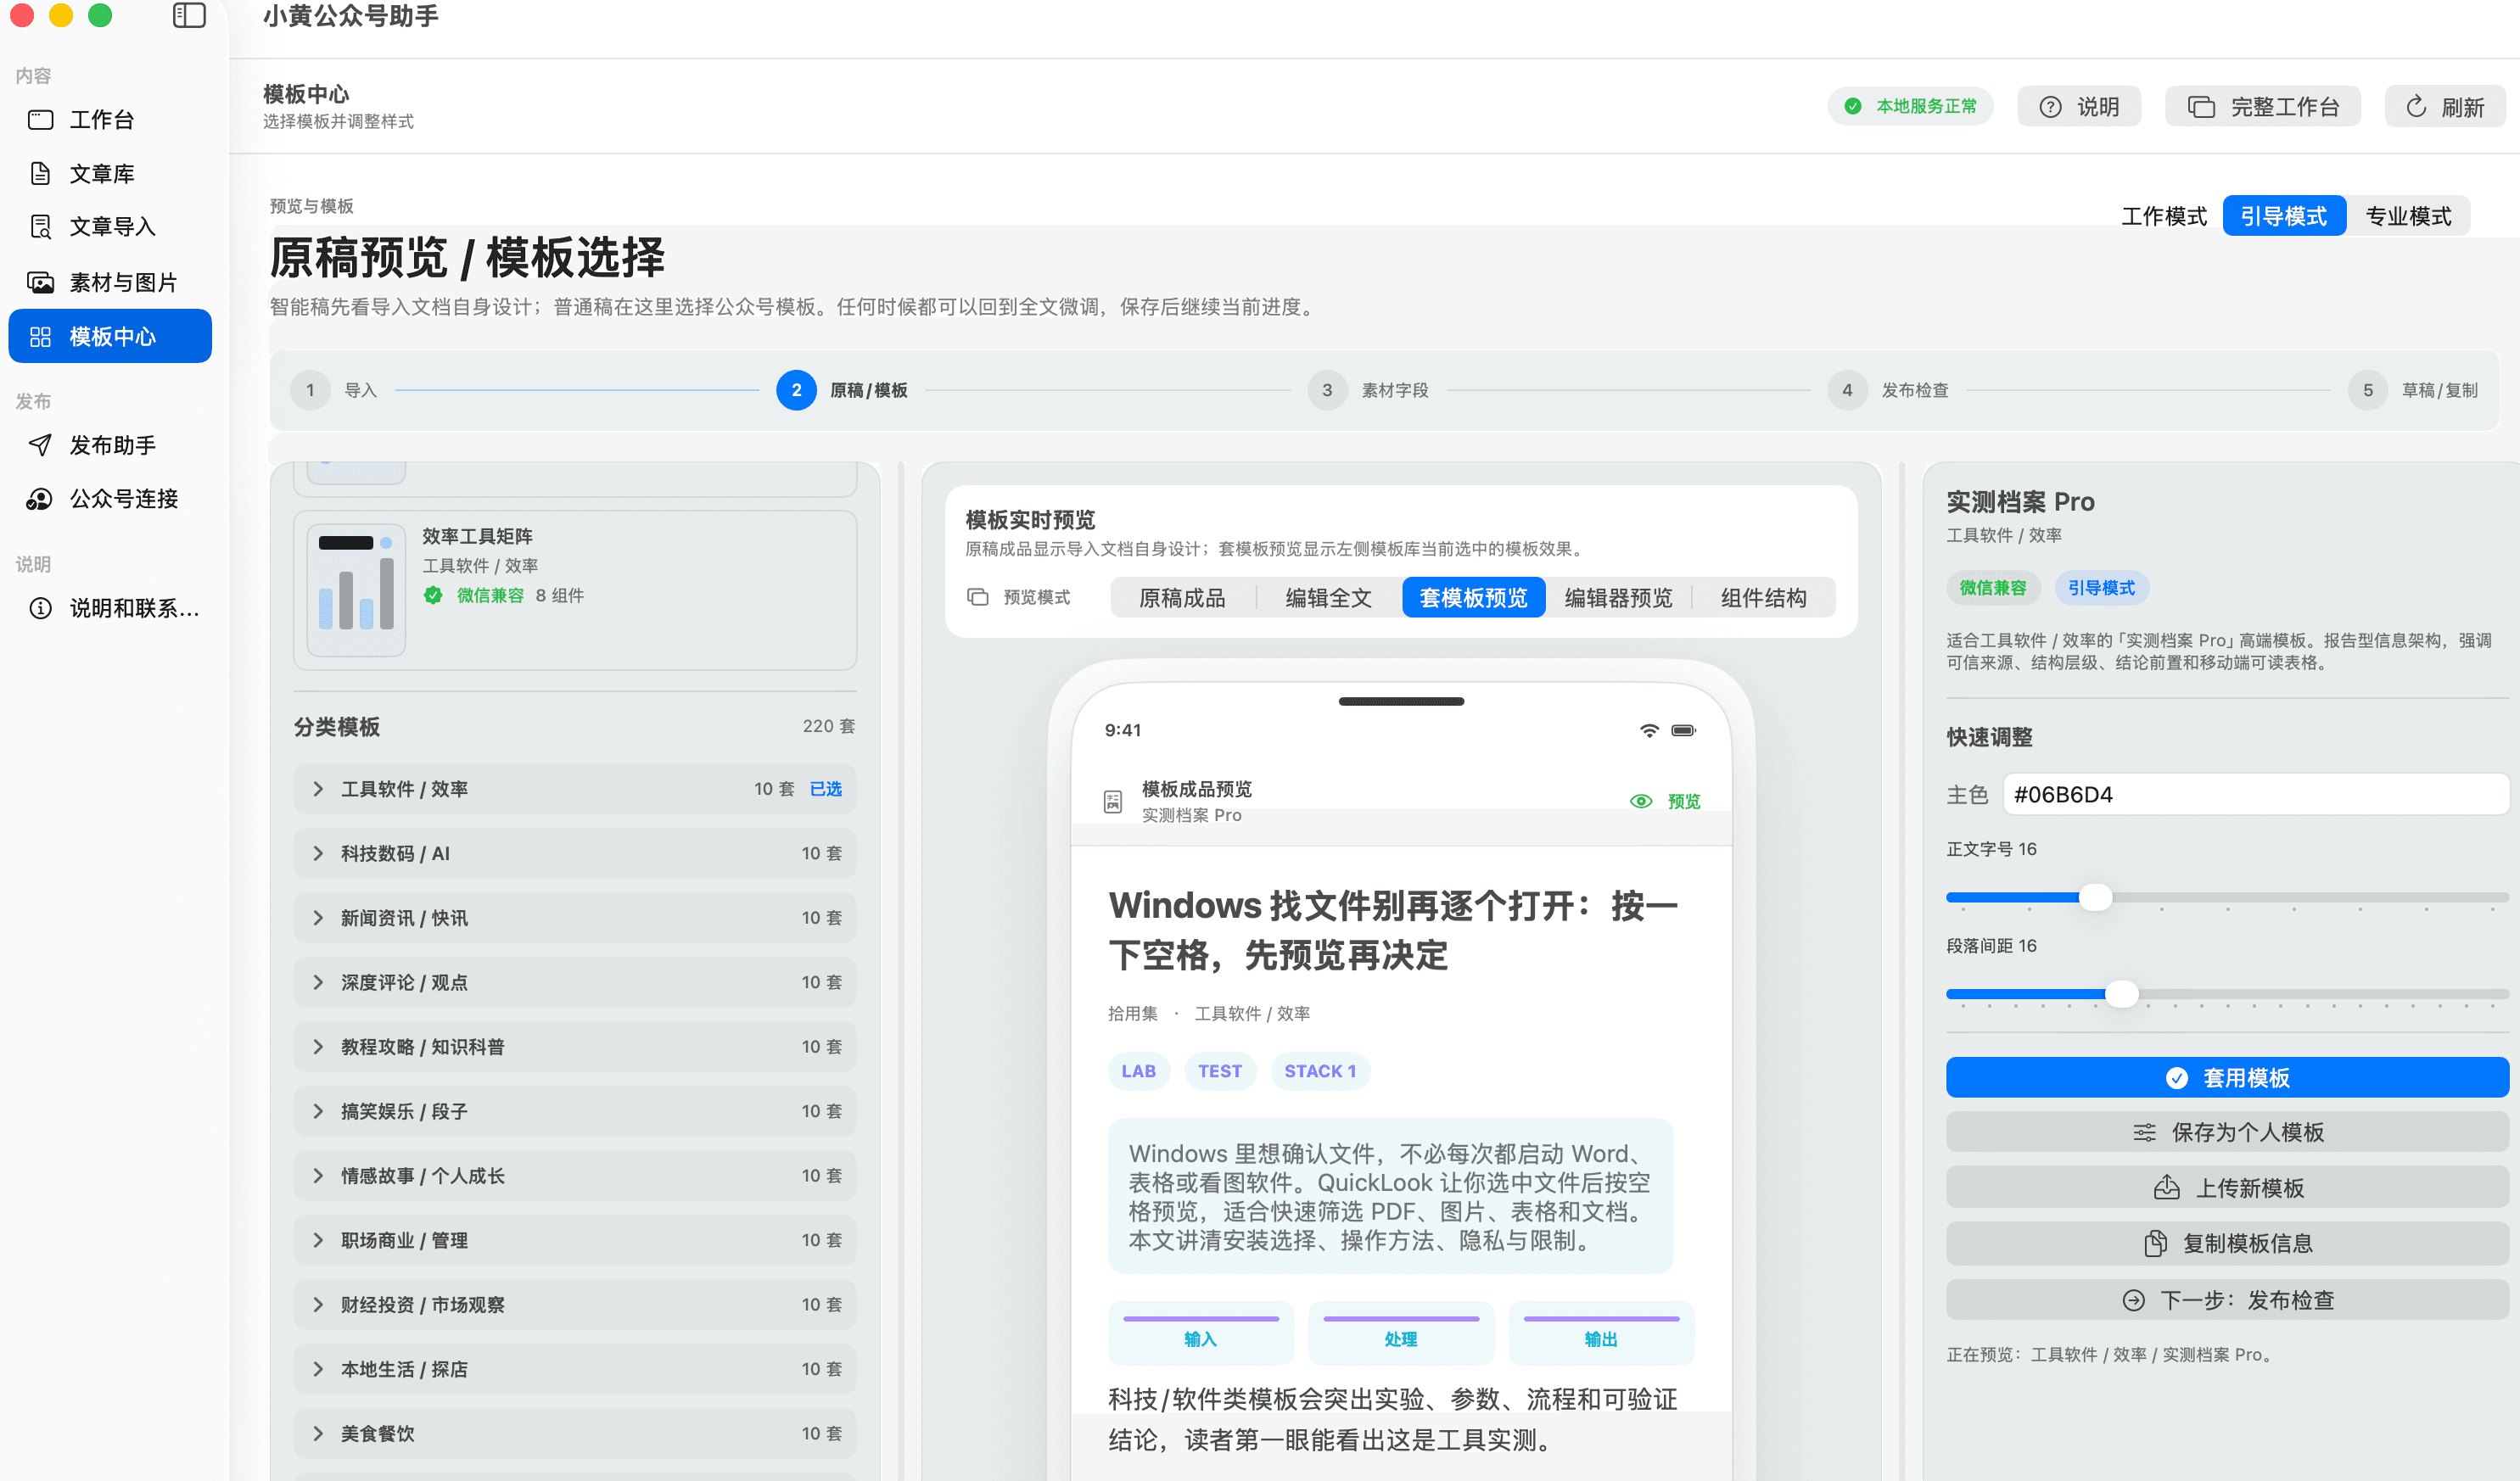Switch to the 编辑全文 tab
Image resolution: width=2520 pixels, height=1481 pixels.
point(1328,598)
